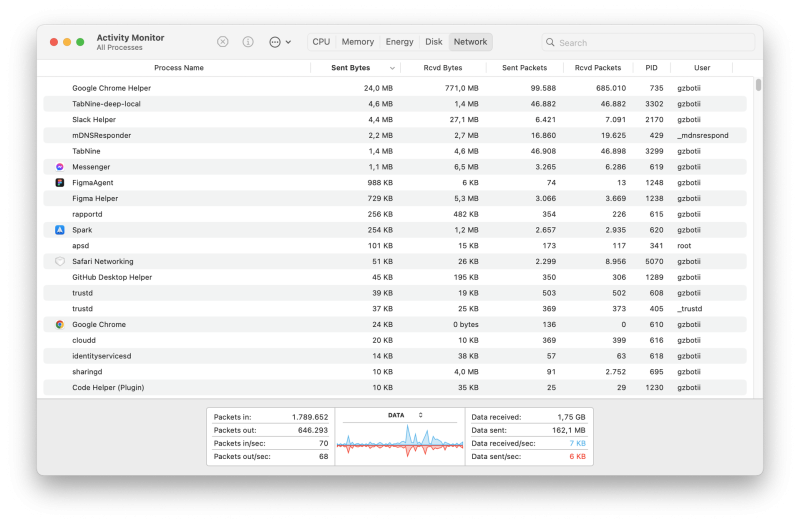Switch to the Memory tab

[x=358, y=42]
